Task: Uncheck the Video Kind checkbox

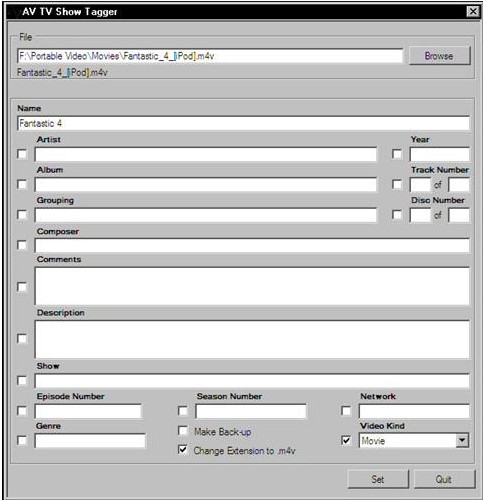Action: point(346,440)
